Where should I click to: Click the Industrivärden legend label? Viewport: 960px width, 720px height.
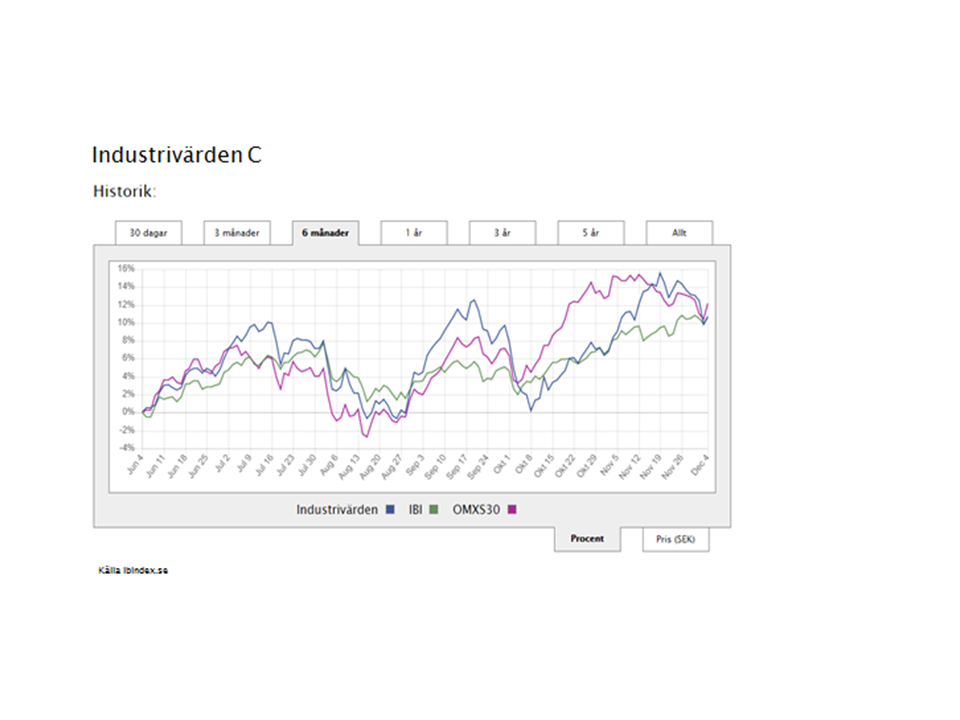click(337, 509)
